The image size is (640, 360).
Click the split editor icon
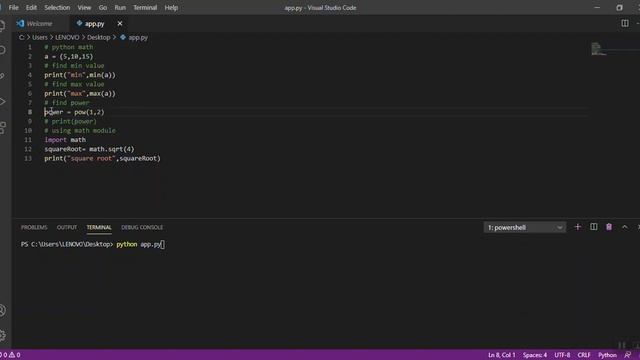click(x=625, y=23)
